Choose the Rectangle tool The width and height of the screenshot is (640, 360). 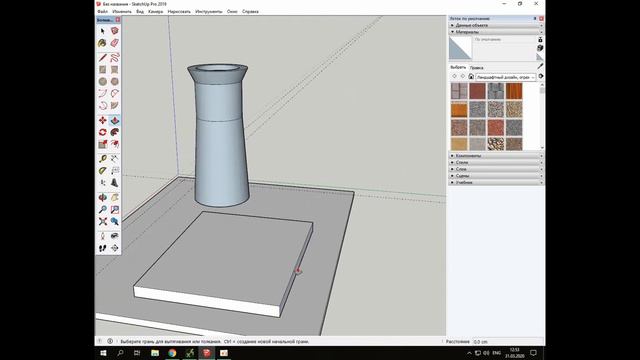pos(102,69)
